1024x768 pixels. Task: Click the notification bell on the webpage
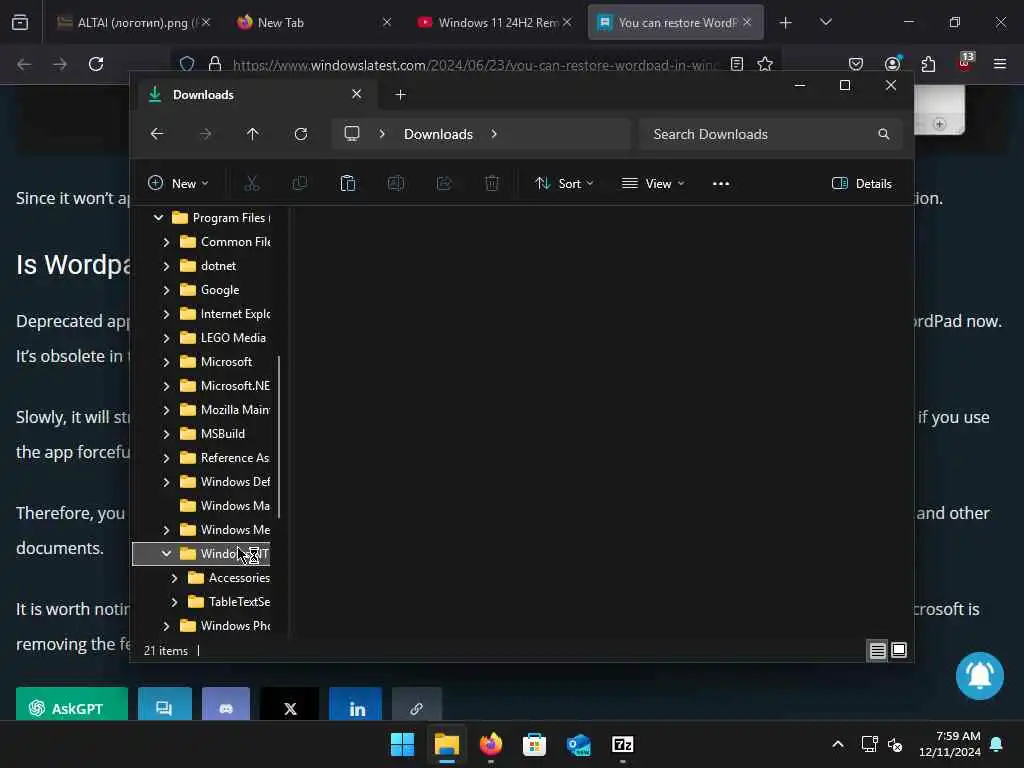pyautogui.click(x=980, y=676)
